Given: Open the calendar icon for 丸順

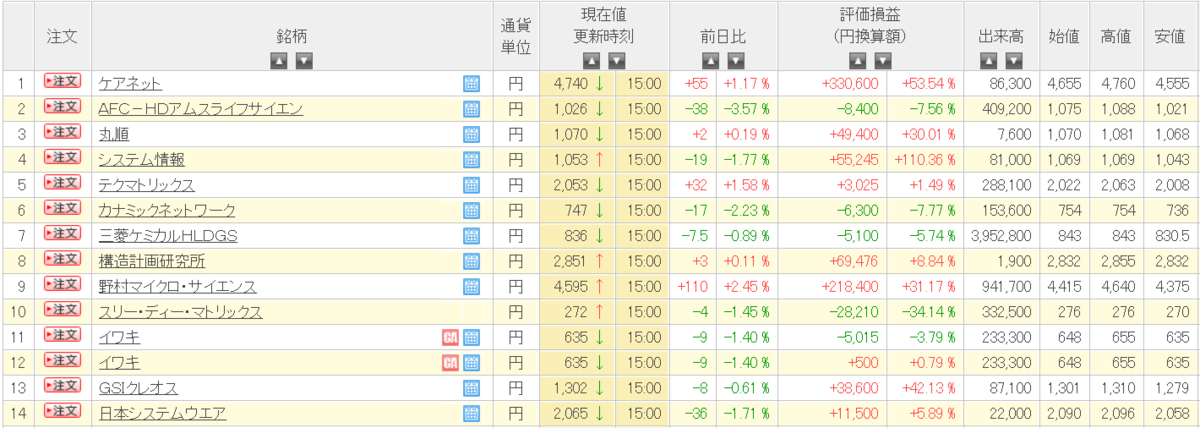Looking at the screenshot, I should 472,134.
